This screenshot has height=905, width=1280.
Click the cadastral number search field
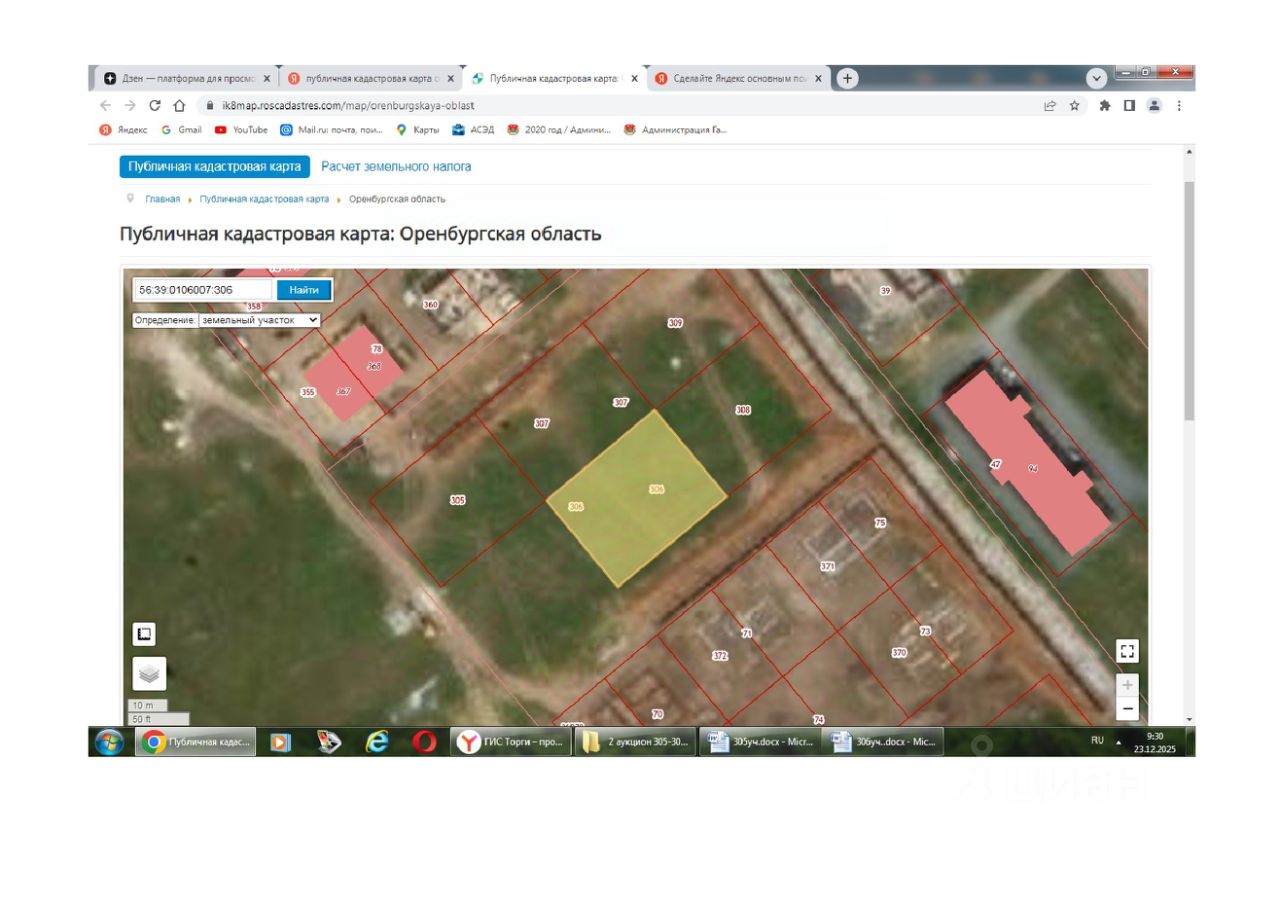point(204,290)
